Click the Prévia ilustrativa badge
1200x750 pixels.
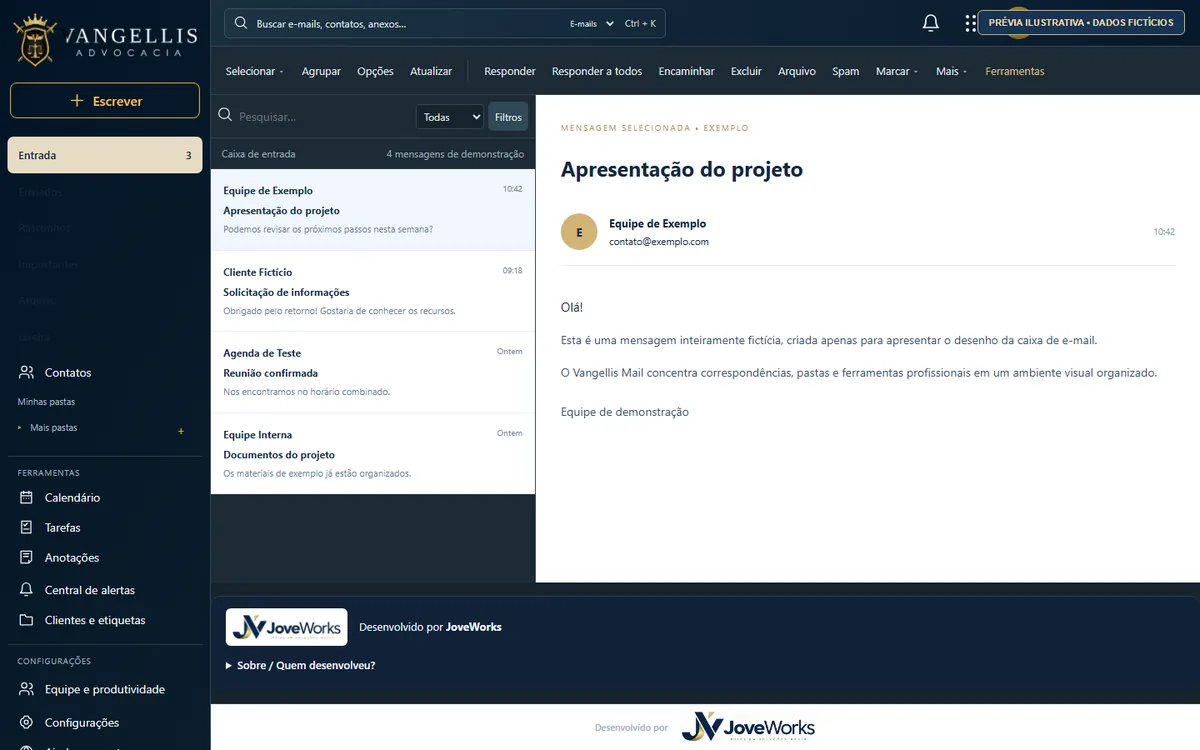pyautogui.click(x=1081, y=22)
